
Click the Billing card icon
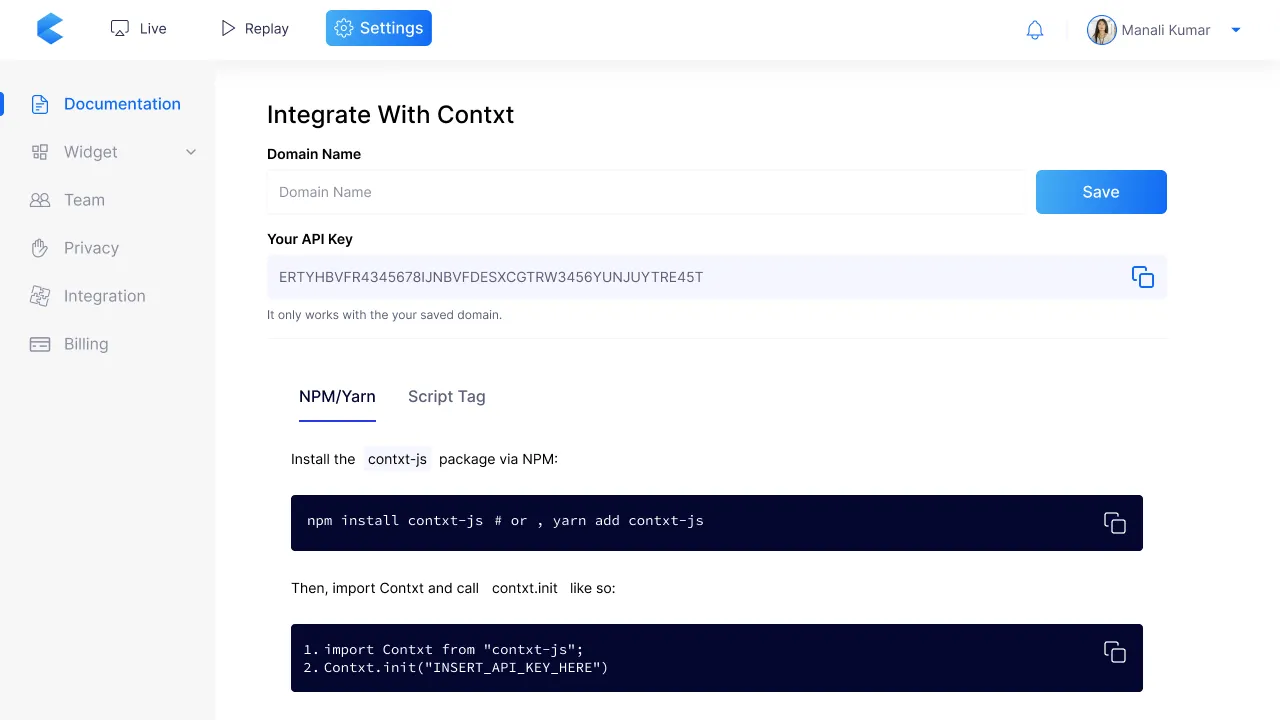coord(40,344)
